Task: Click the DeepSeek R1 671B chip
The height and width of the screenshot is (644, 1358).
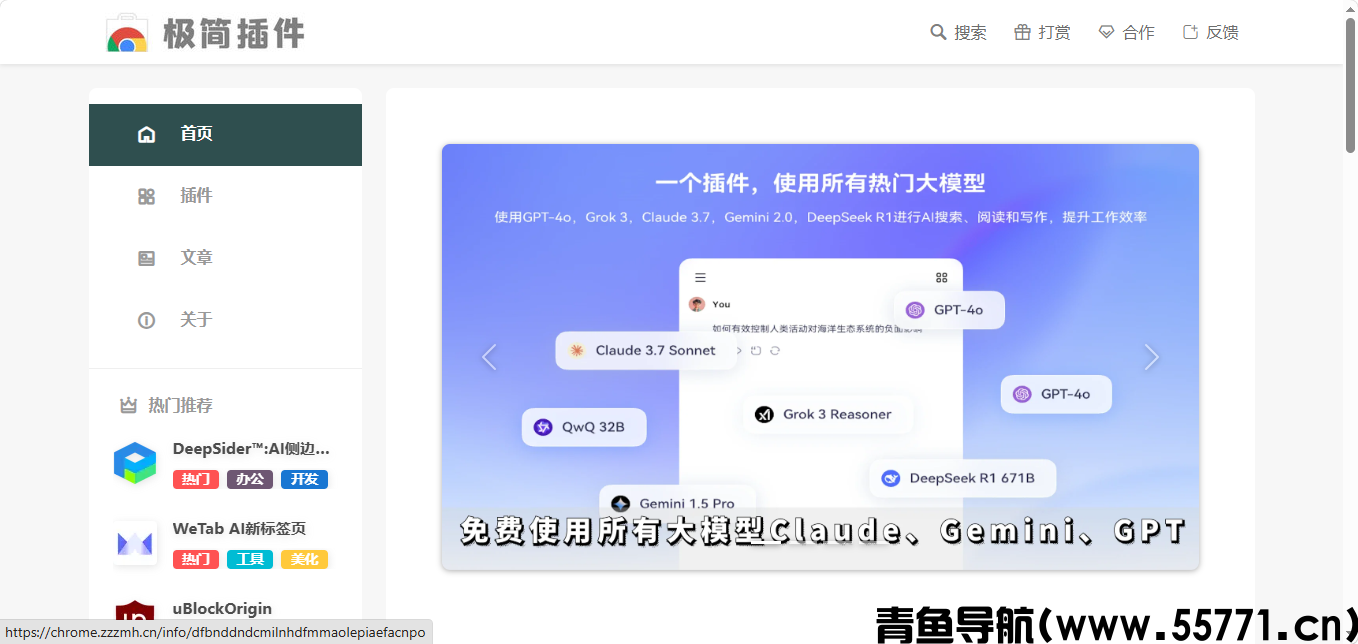Action: click(x=962, y=478)
